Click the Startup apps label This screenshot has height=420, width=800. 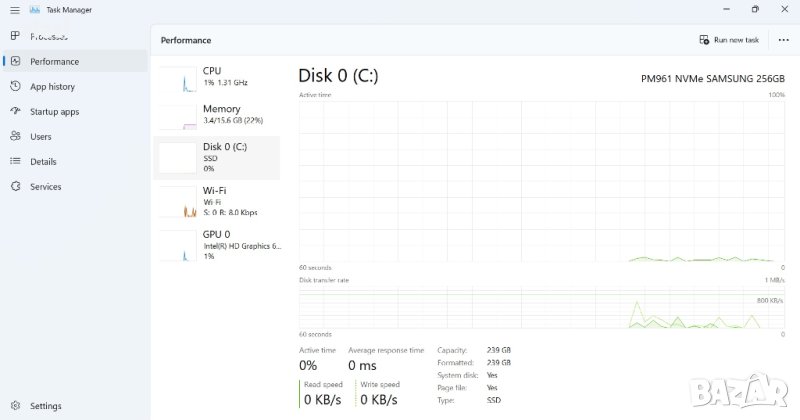[x=54, y=111]
